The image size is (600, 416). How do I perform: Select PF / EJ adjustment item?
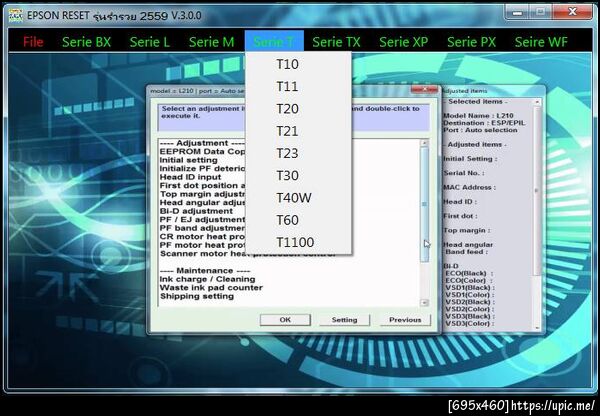[x=202, y=220]
